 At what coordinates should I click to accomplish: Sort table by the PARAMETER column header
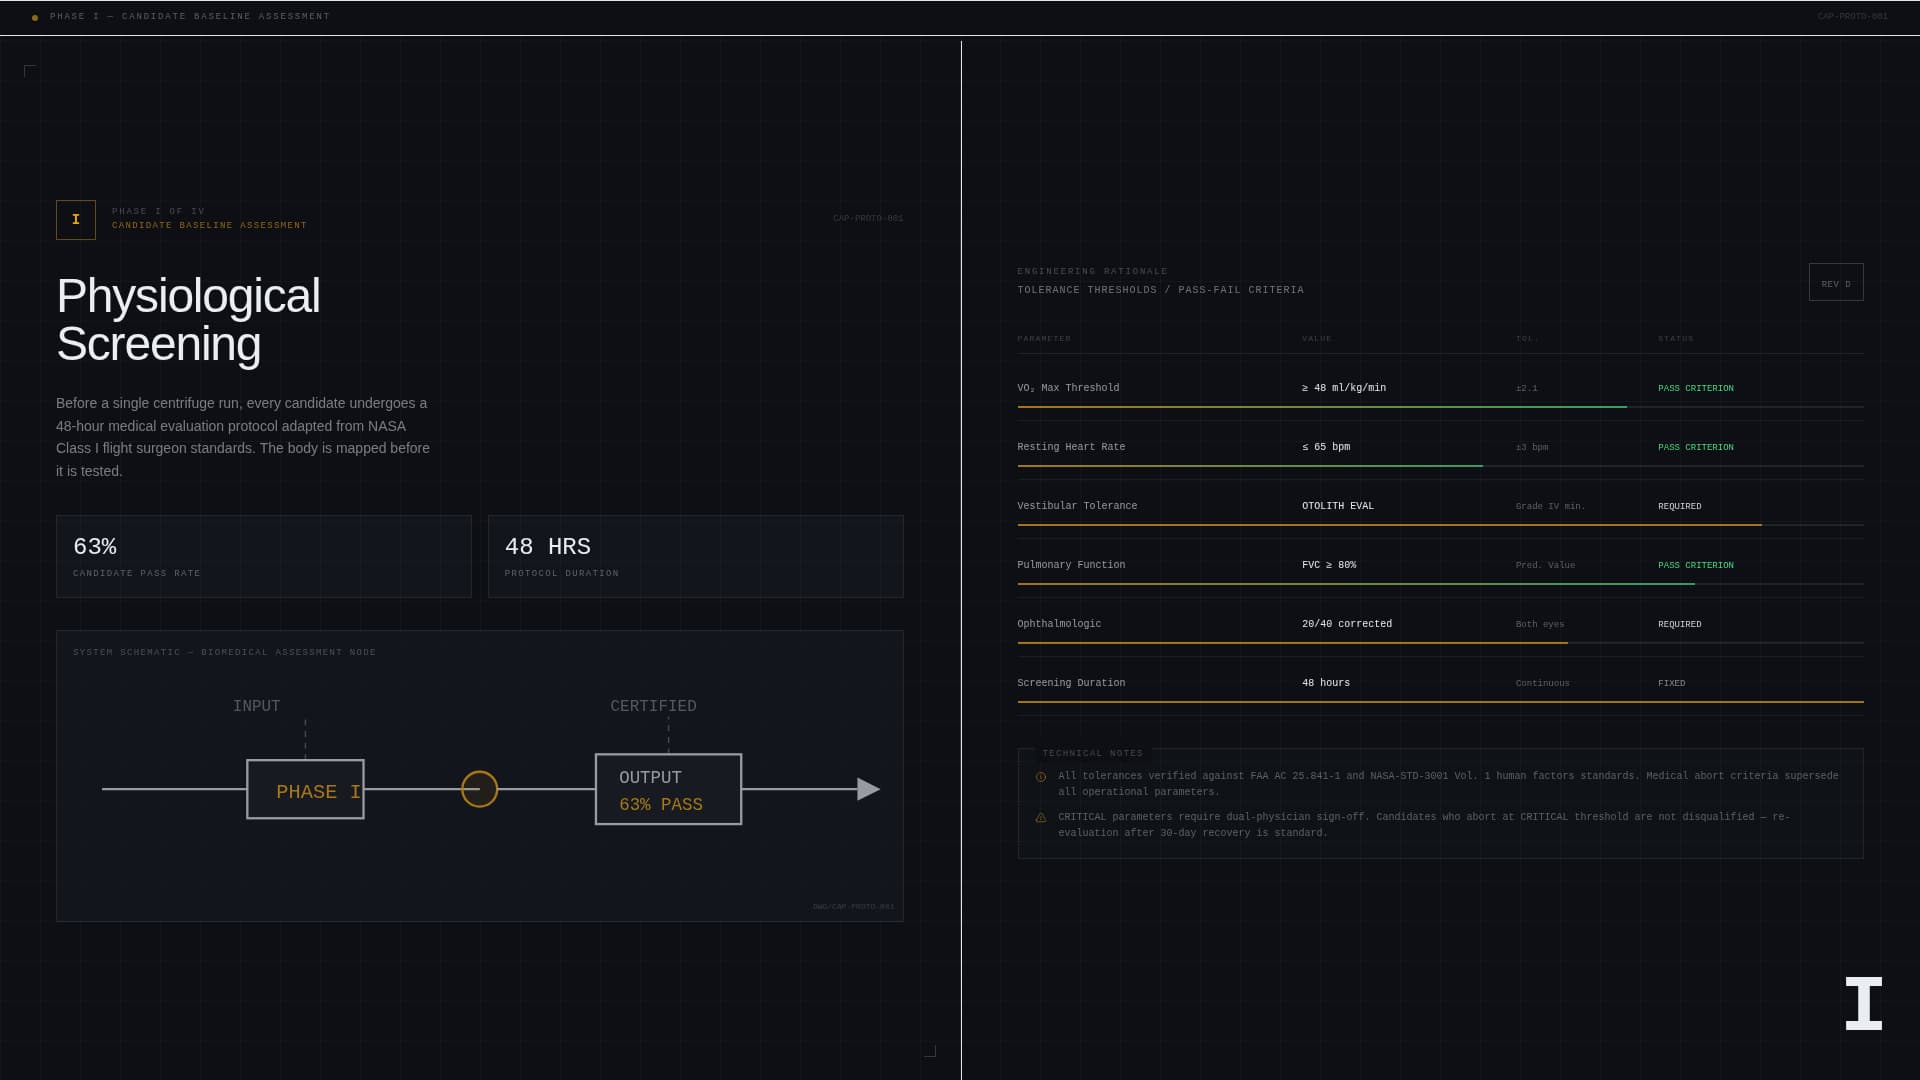click(1044, 338)
